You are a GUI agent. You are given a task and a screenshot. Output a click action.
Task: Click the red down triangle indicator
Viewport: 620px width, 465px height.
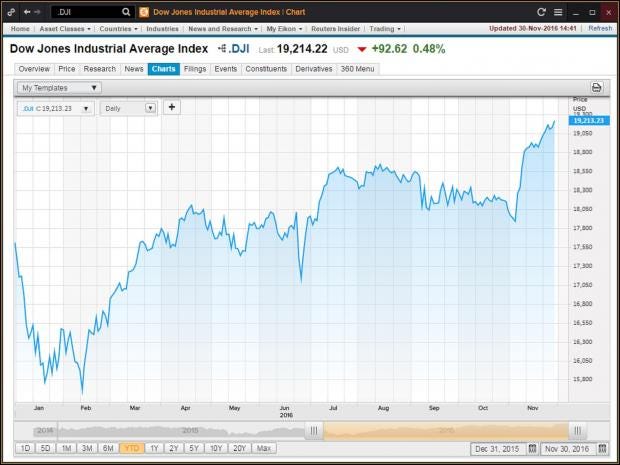(x=362, y=49)
